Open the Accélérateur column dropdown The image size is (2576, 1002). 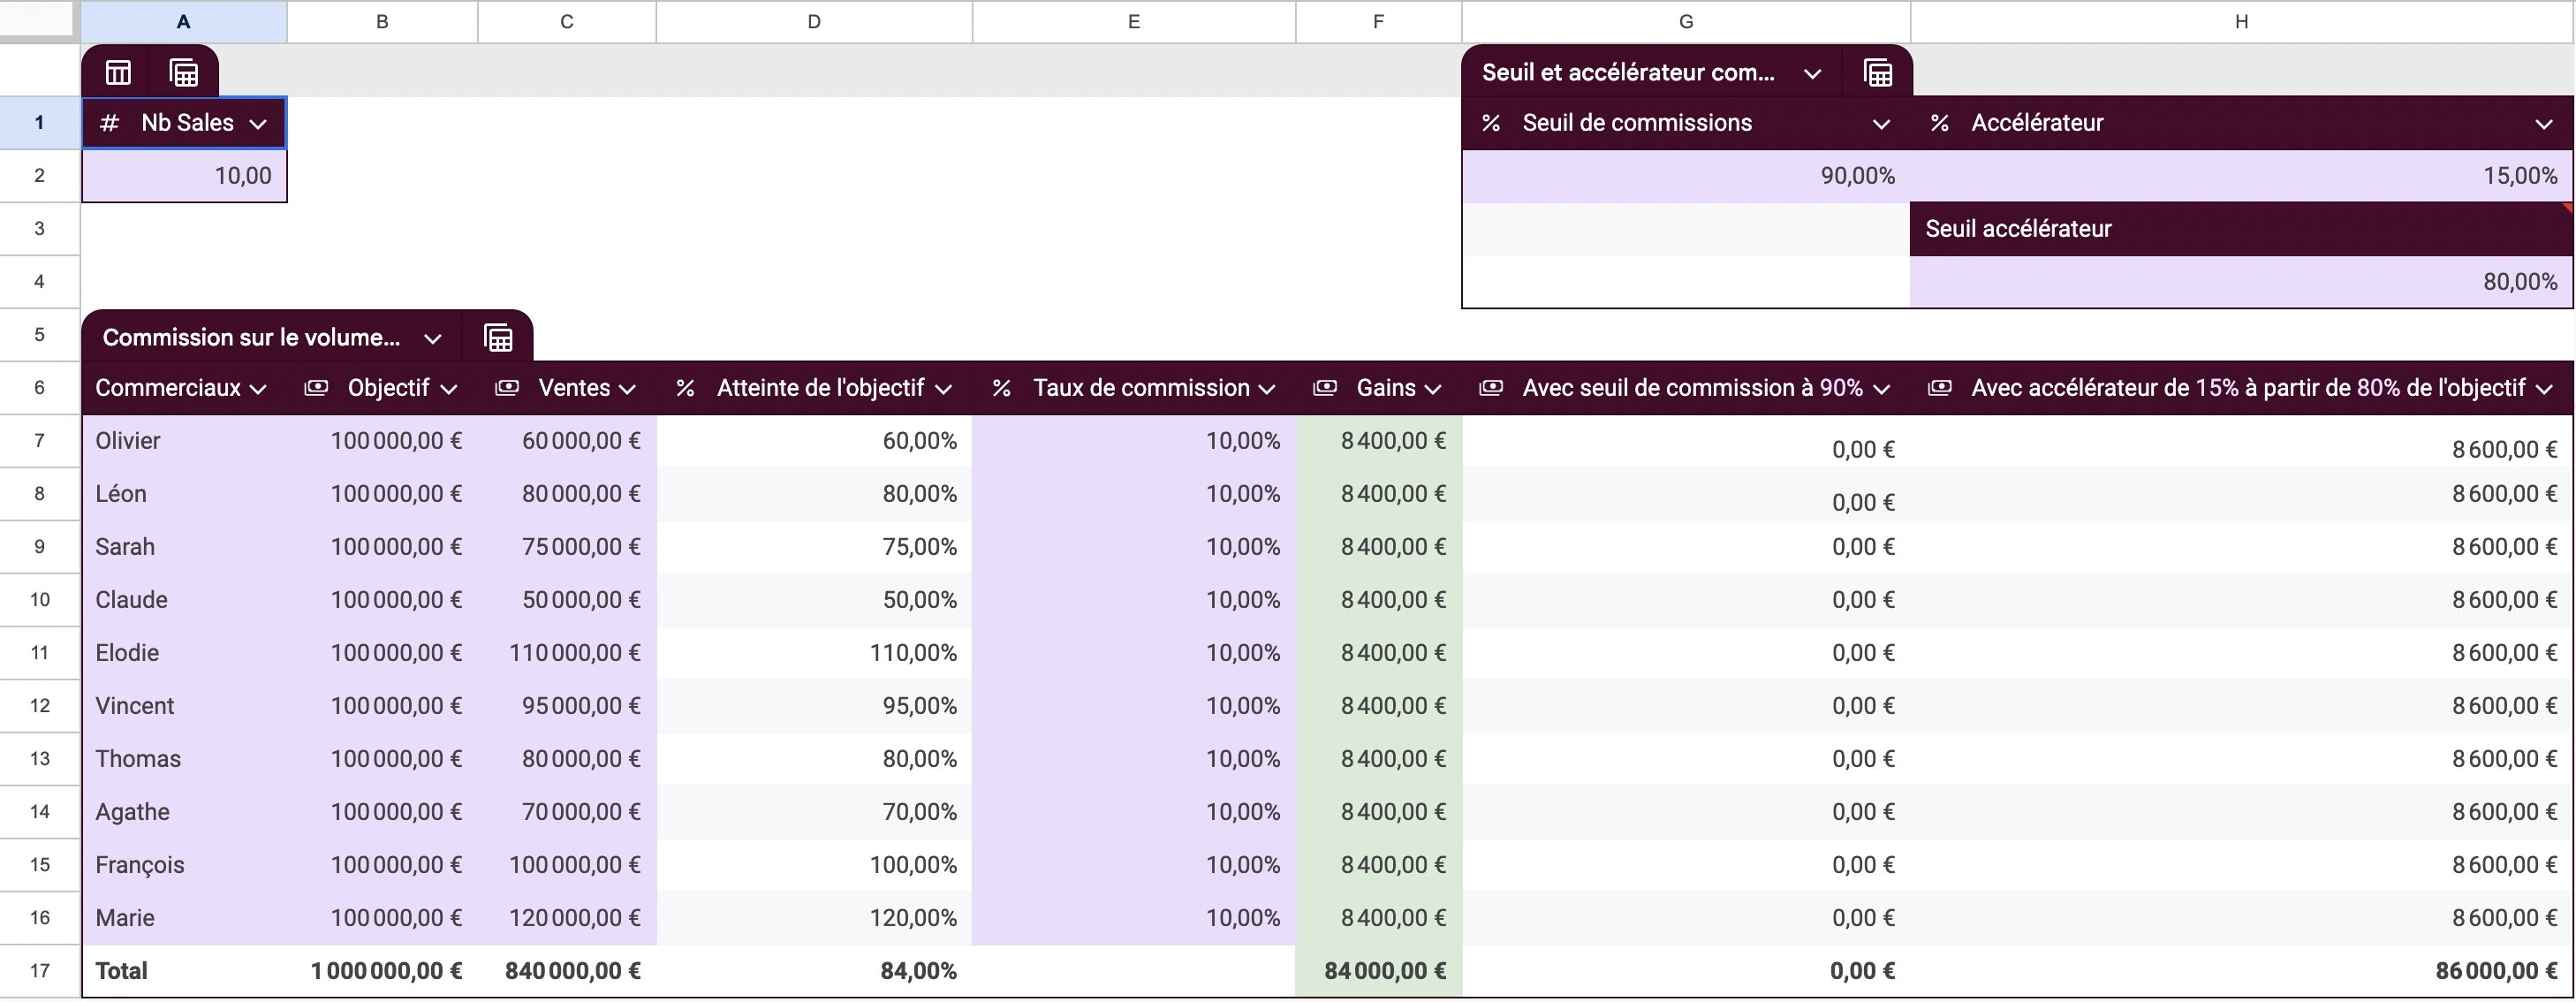coord(2544,124)
